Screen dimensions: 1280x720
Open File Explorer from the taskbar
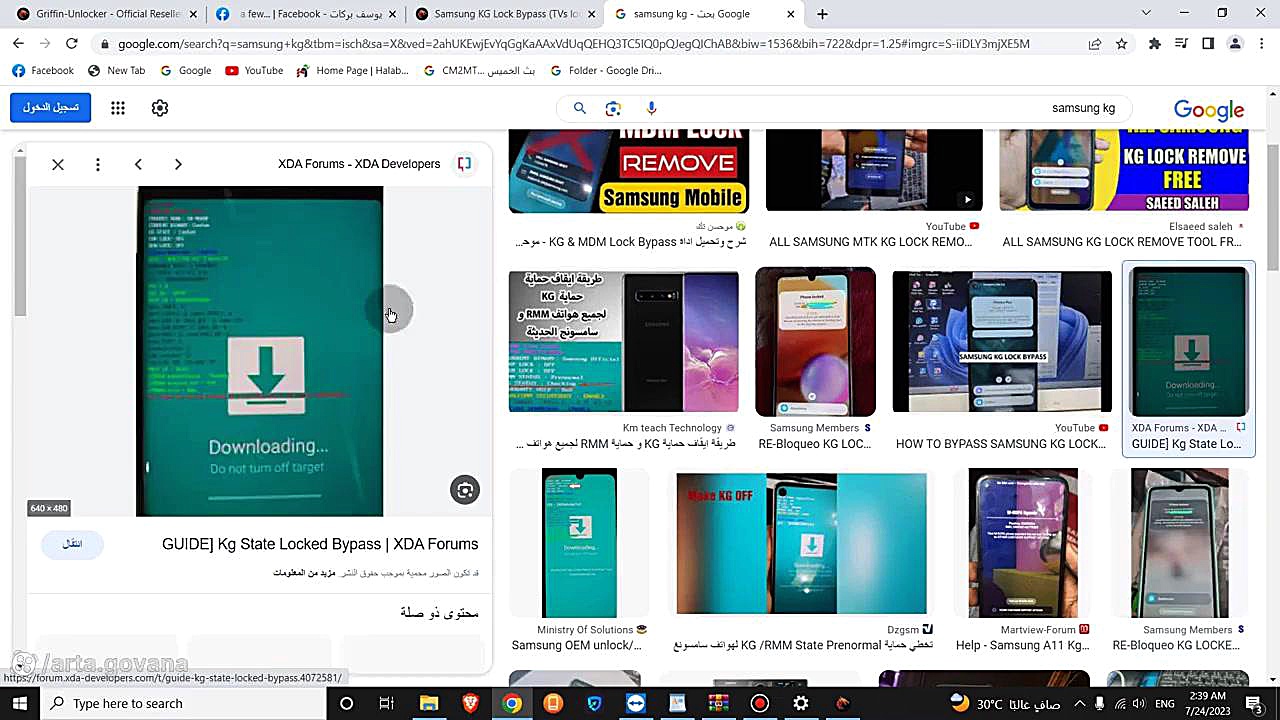point(429,703)
